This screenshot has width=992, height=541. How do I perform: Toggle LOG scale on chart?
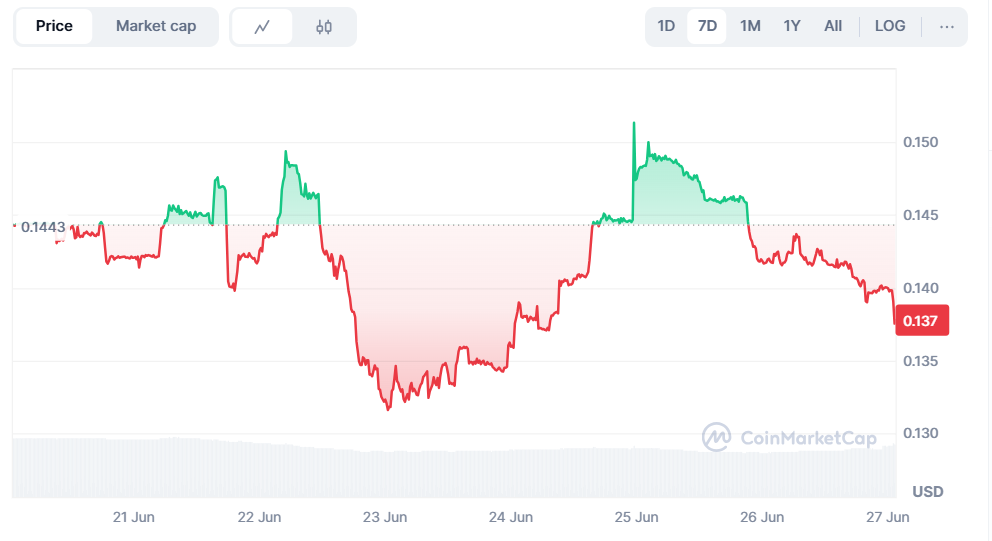point(890,26)
